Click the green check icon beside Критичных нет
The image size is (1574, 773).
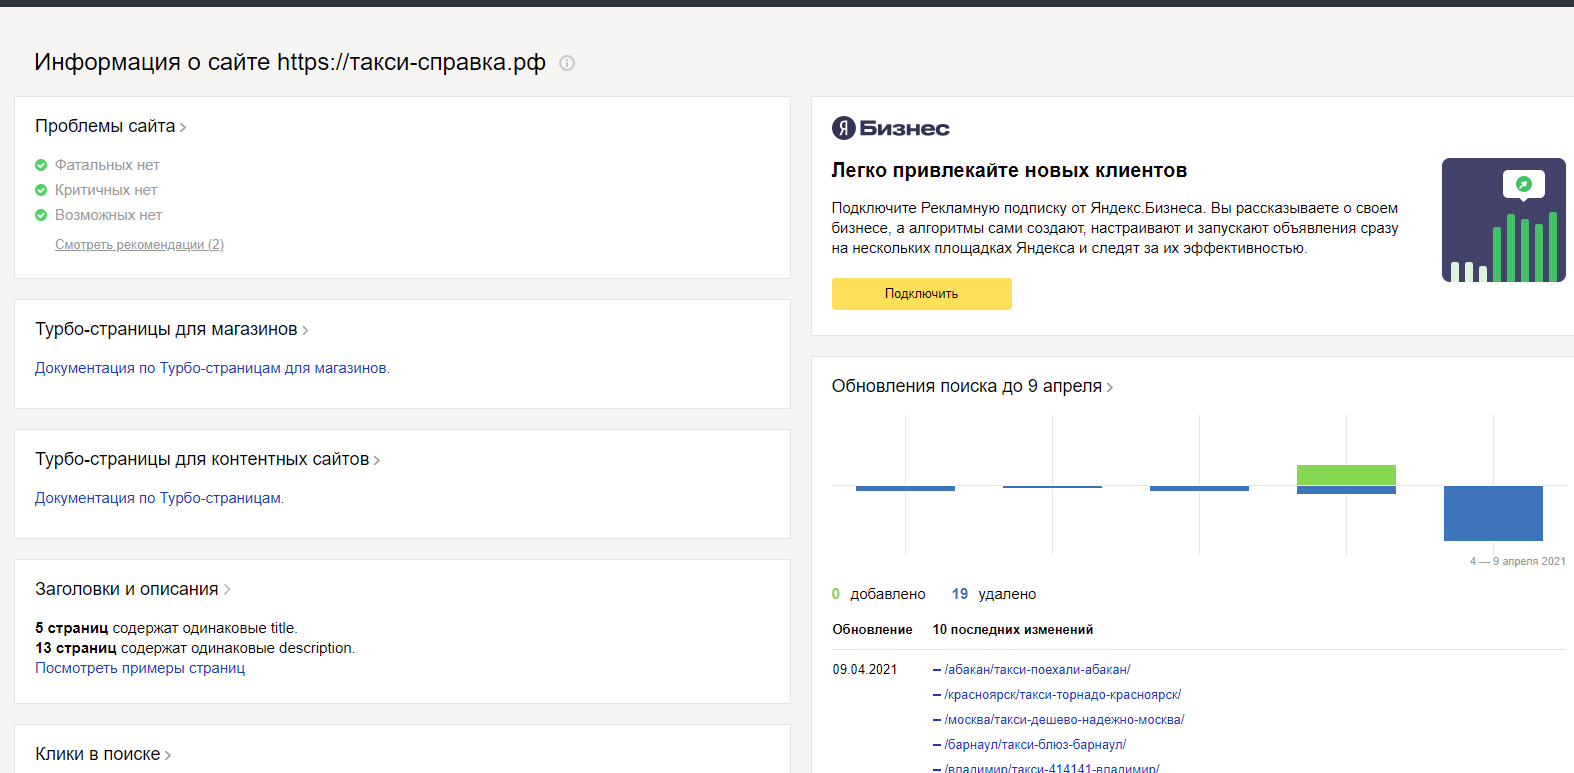pos(41,190)
